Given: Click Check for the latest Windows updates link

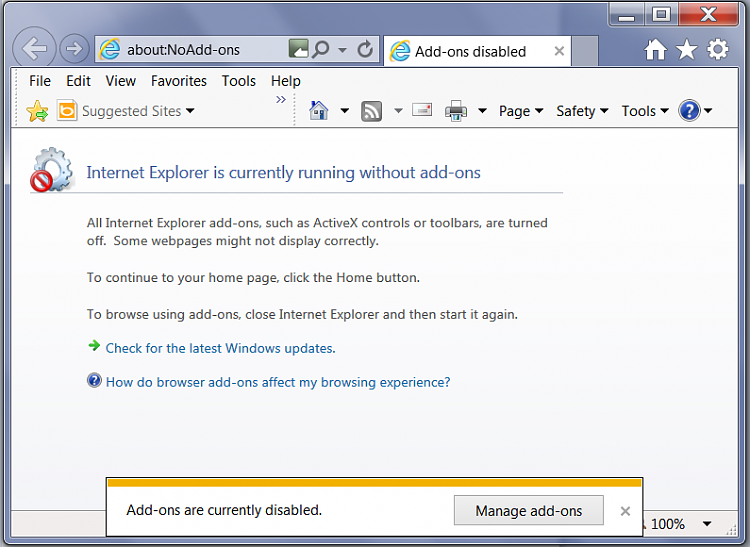Looking at the screenshot, I should click(221, 348).
